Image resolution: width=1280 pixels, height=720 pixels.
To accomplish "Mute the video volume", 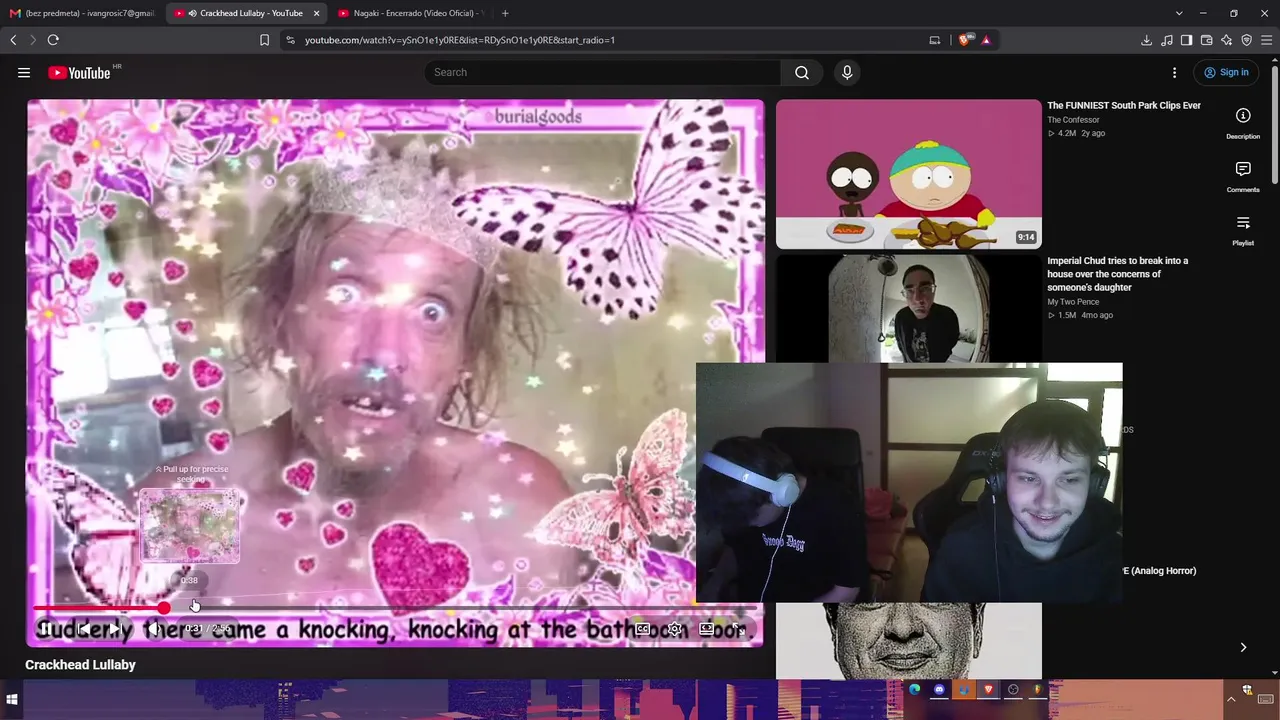I will [153, 629].
